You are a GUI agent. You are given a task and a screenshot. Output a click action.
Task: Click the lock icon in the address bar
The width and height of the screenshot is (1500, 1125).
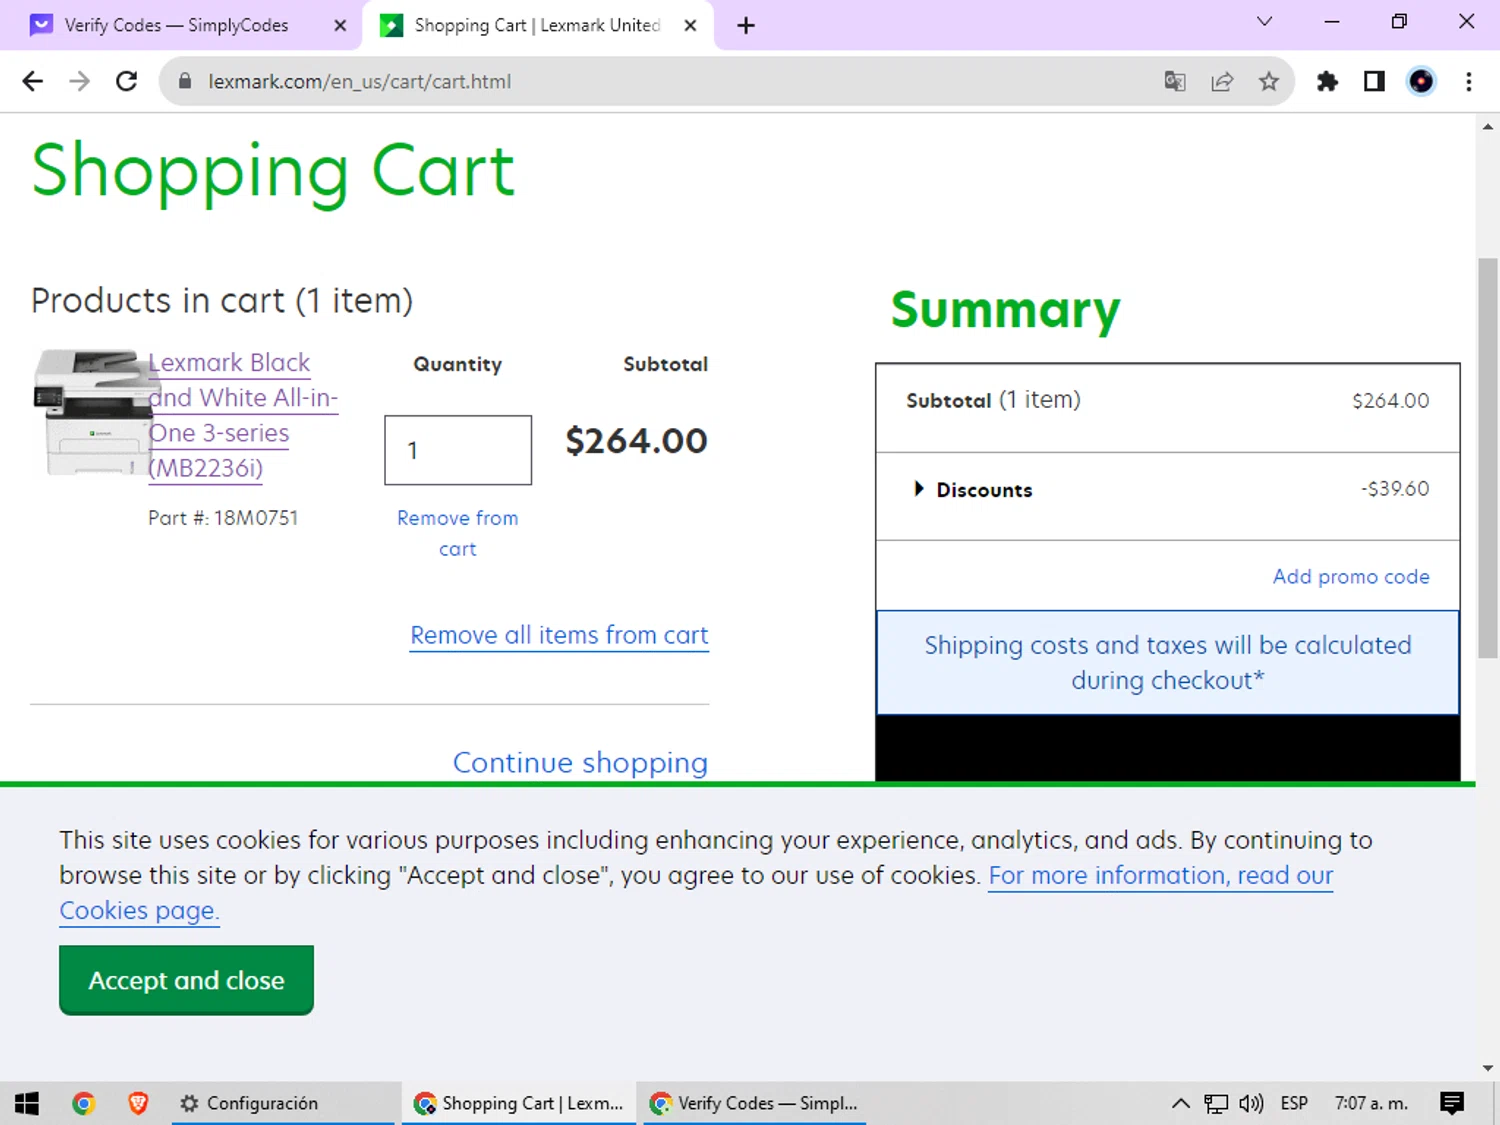point(185,81)
